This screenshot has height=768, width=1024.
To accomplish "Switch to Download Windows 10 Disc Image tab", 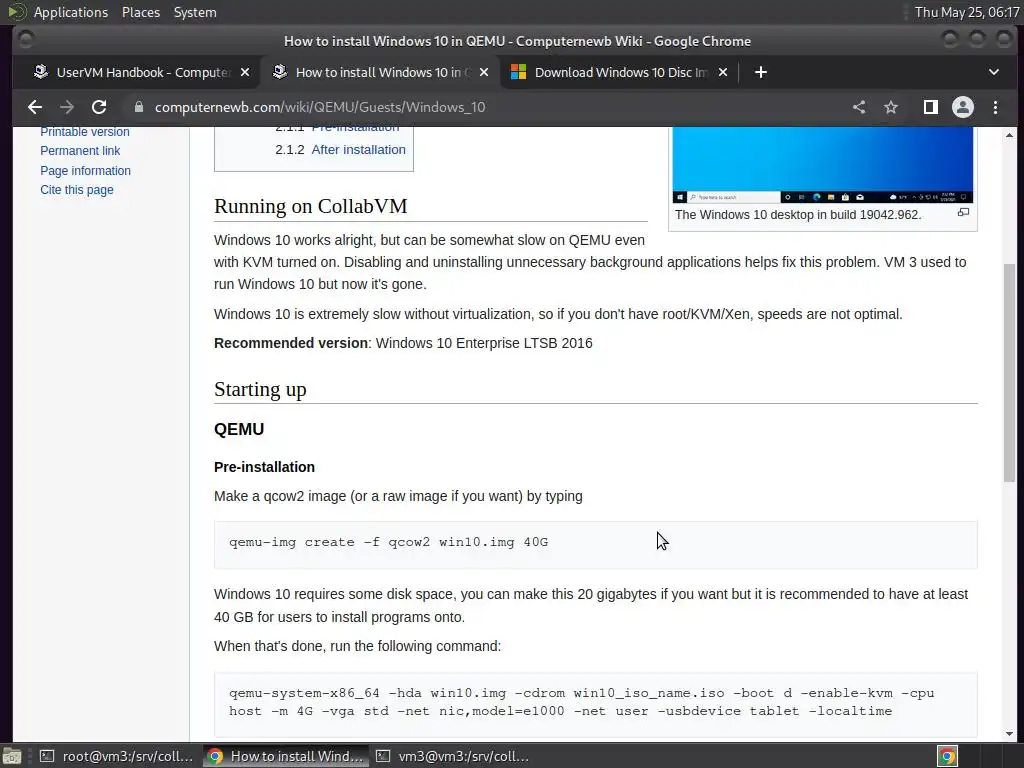I will [619, 72].
